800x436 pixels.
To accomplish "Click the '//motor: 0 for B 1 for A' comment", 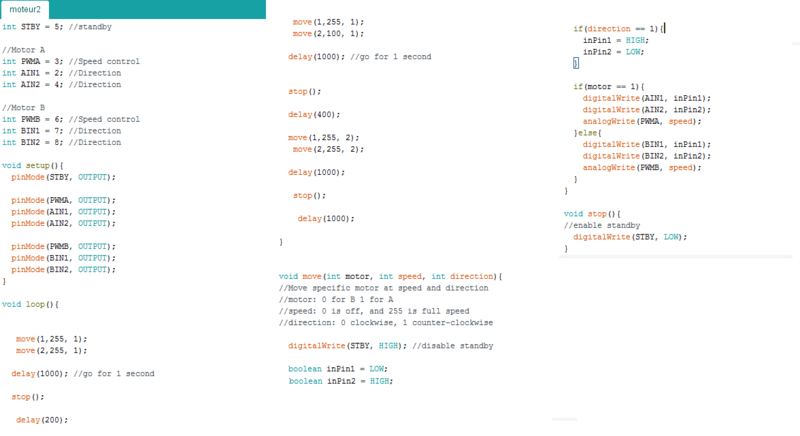I will click(x=336, y=299).
